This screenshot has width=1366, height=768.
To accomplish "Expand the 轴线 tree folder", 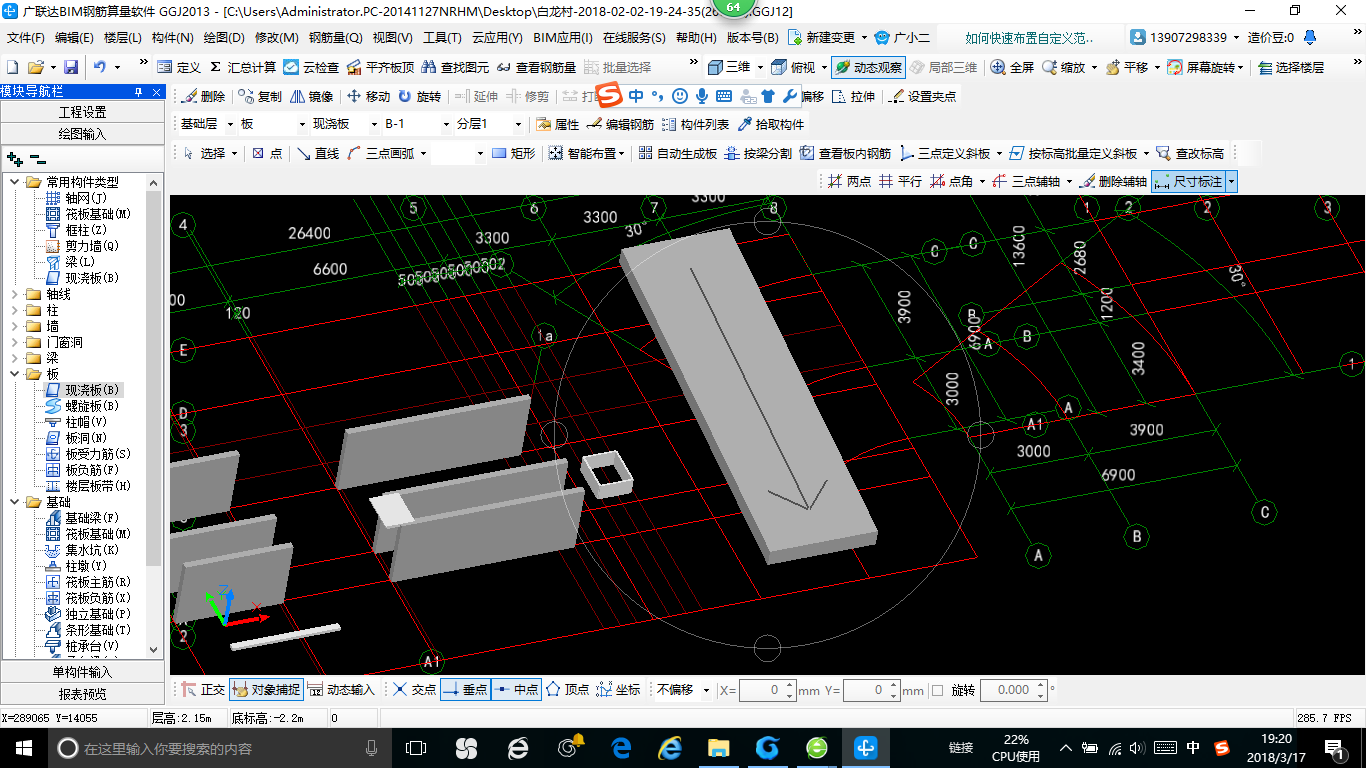I will click(14, 294).
